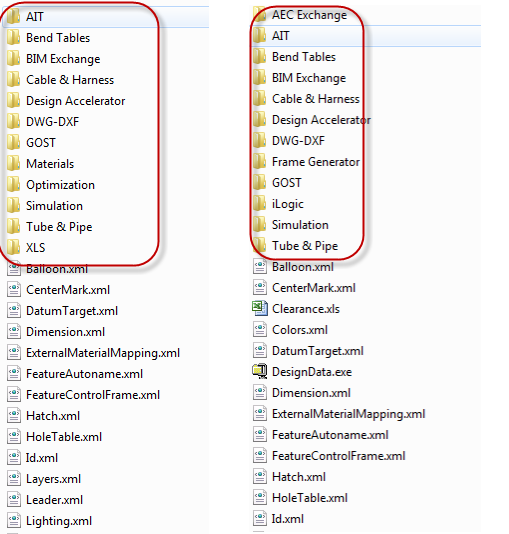Select 'Simulation' name in left list
Viewport: 509px width, 534px height.
[x=54, y=206]
